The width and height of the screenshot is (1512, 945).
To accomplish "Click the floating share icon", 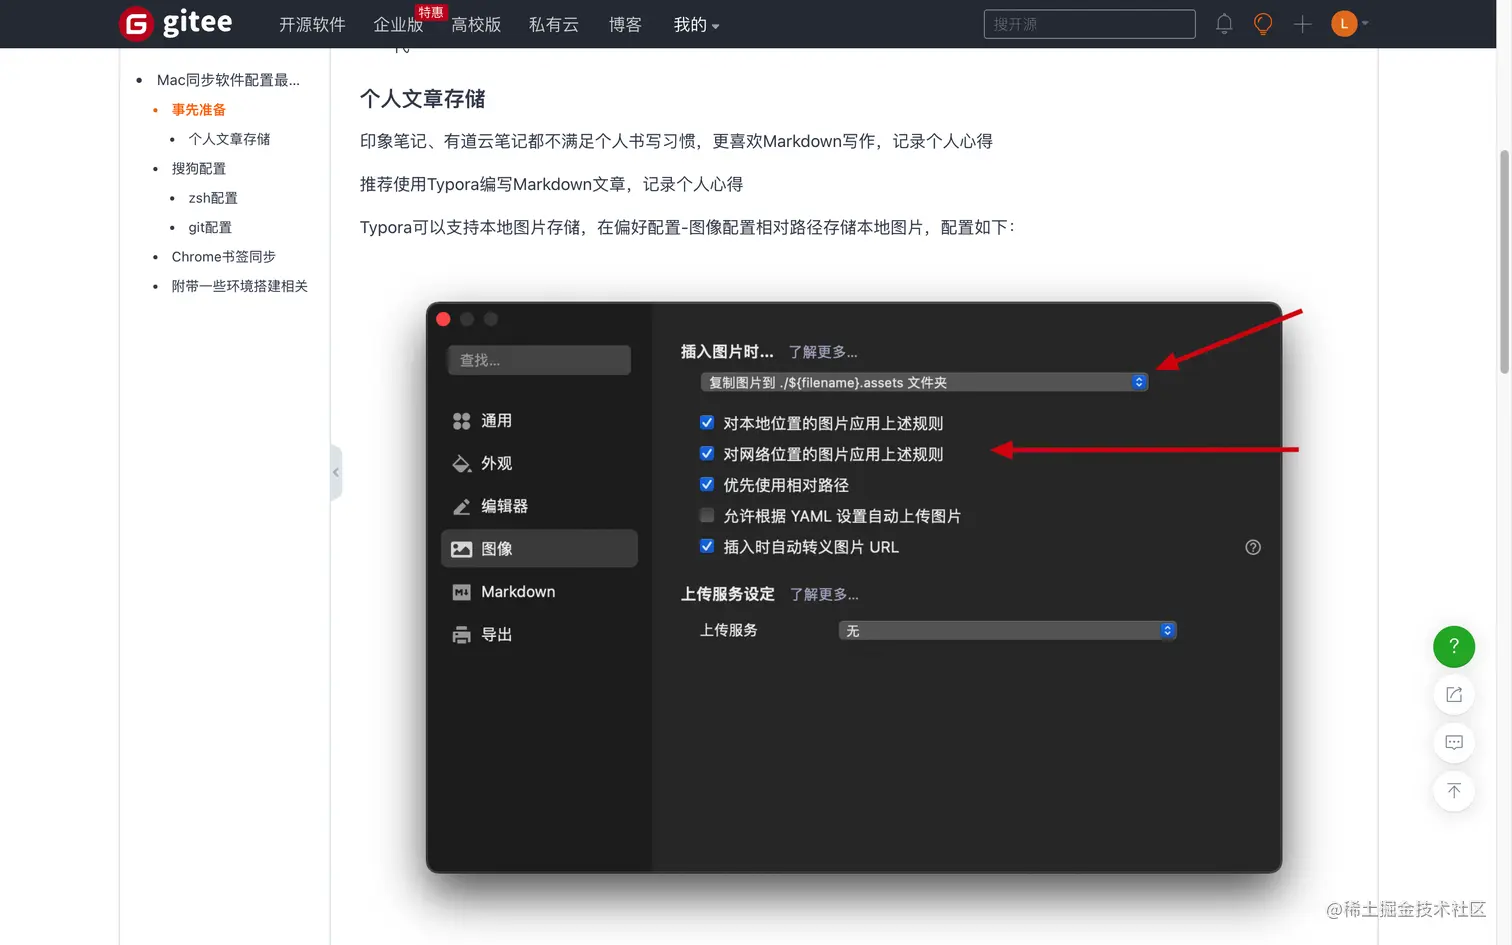I will tap(1454, 694).
